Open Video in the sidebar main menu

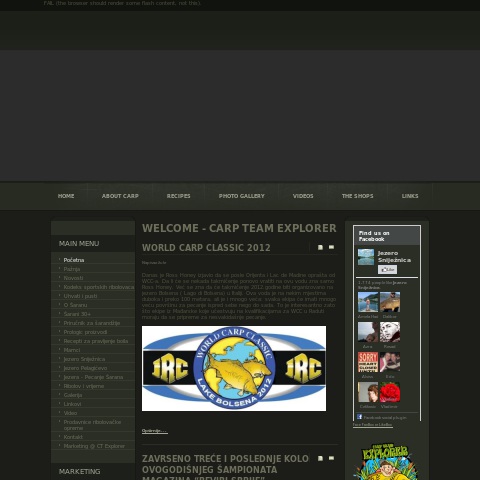coord(70,413)
